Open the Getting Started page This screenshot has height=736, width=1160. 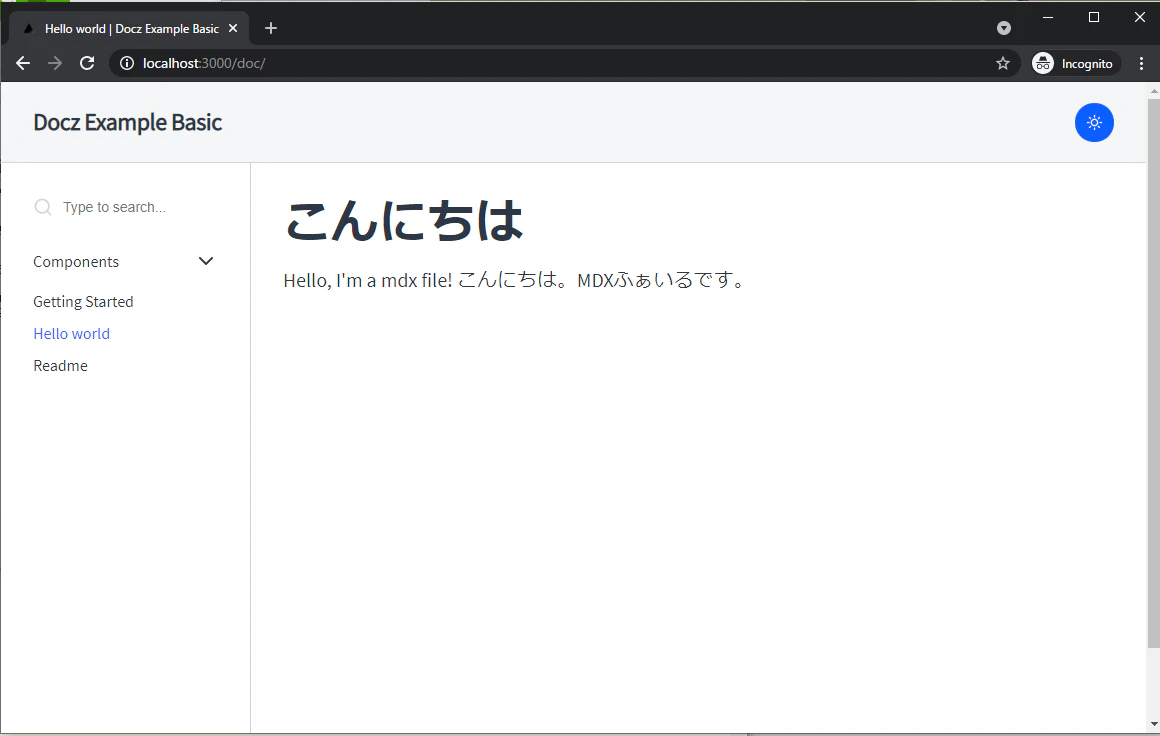pos(84,302)
